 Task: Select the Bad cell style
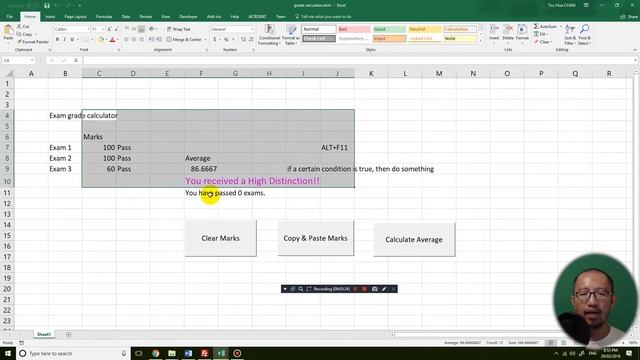click(x=354, y=29)
